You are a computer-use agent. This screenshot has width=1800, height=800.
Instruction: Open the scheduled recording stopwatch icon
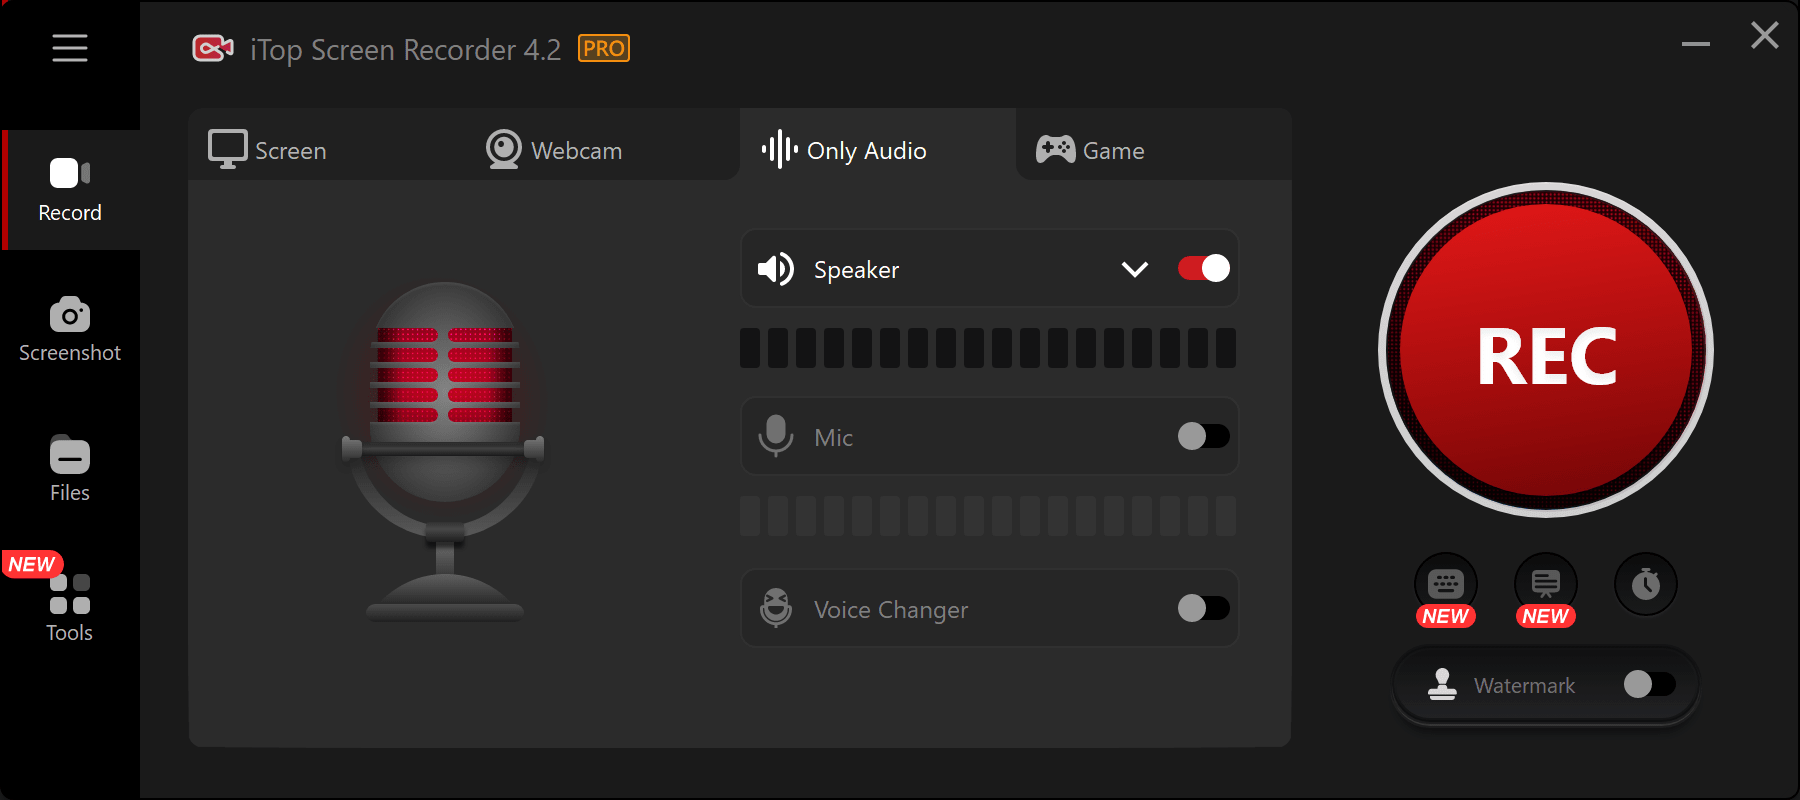(x=1645, y=584)
